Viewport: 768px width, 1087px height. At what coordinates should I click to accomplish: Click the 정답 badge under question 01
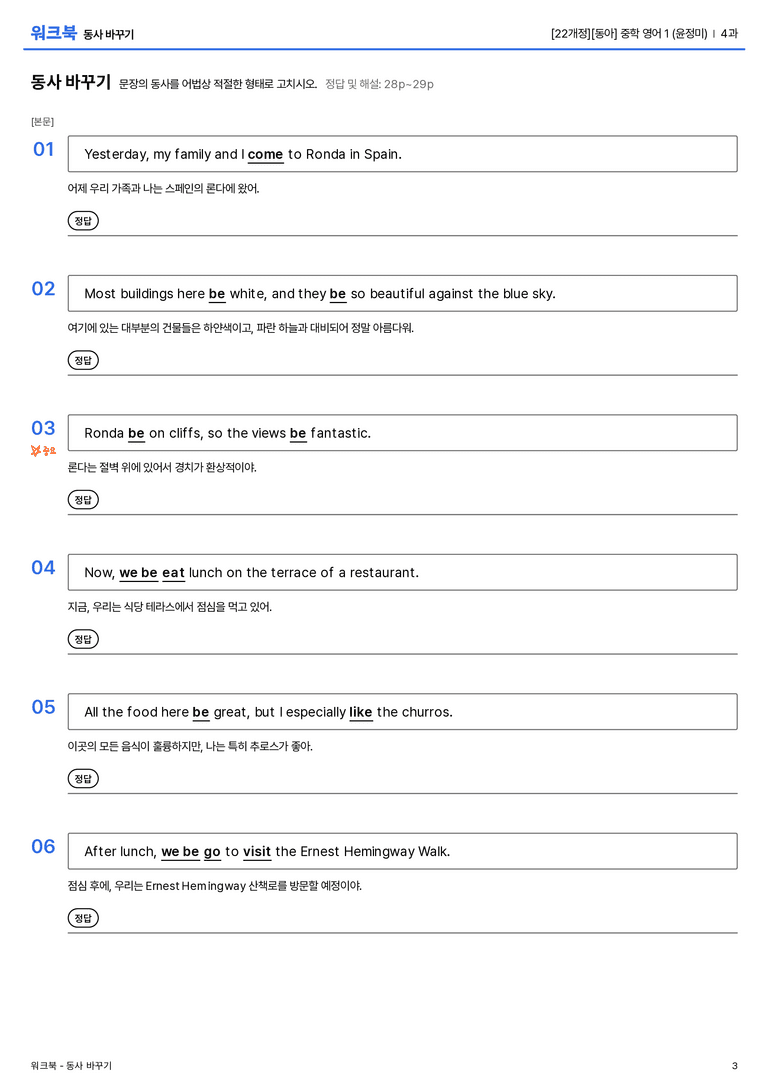coord(83,220)
